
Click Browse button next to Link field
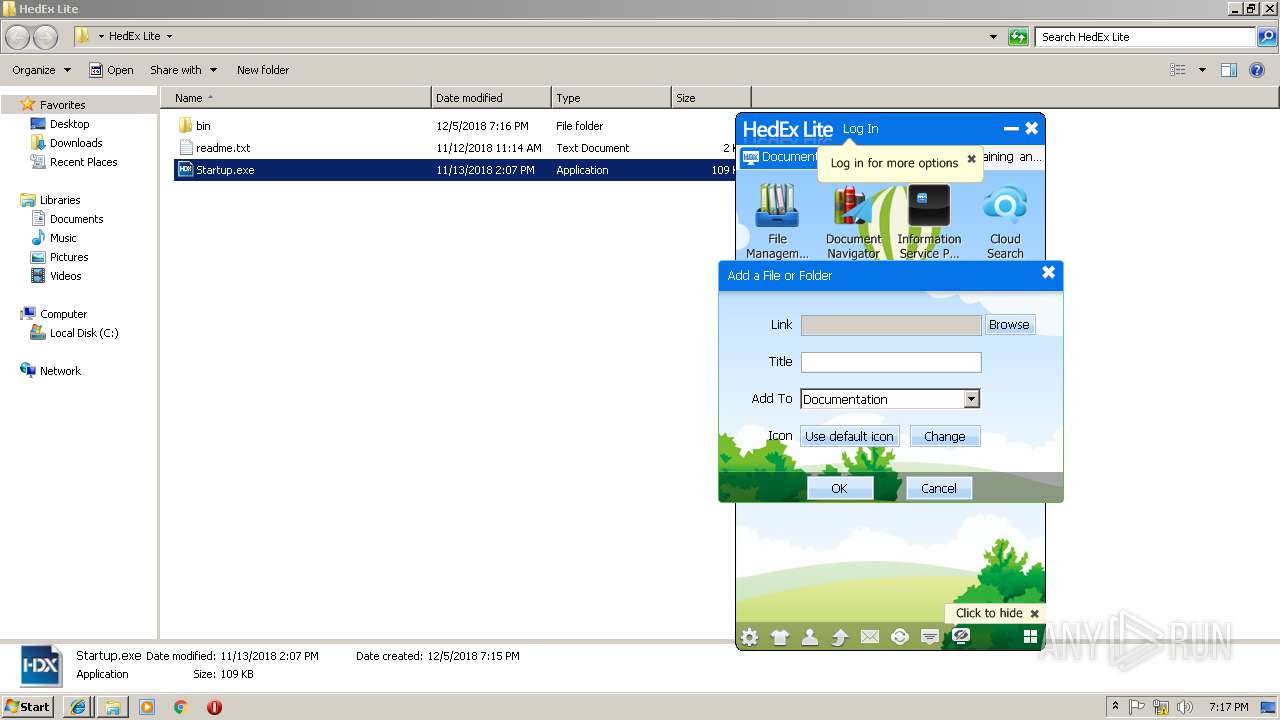click(x=1009, y=325)
